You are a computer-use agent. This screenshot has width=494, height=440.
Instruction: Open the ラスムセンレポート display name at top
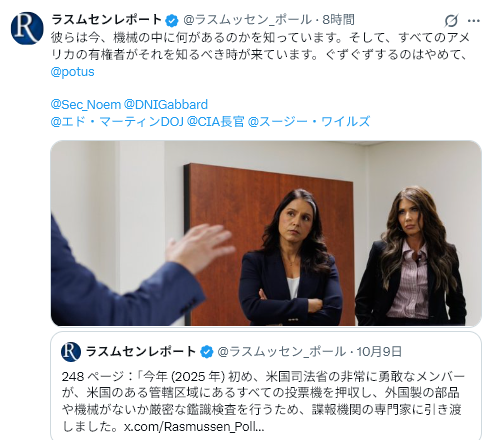(107, 20)
